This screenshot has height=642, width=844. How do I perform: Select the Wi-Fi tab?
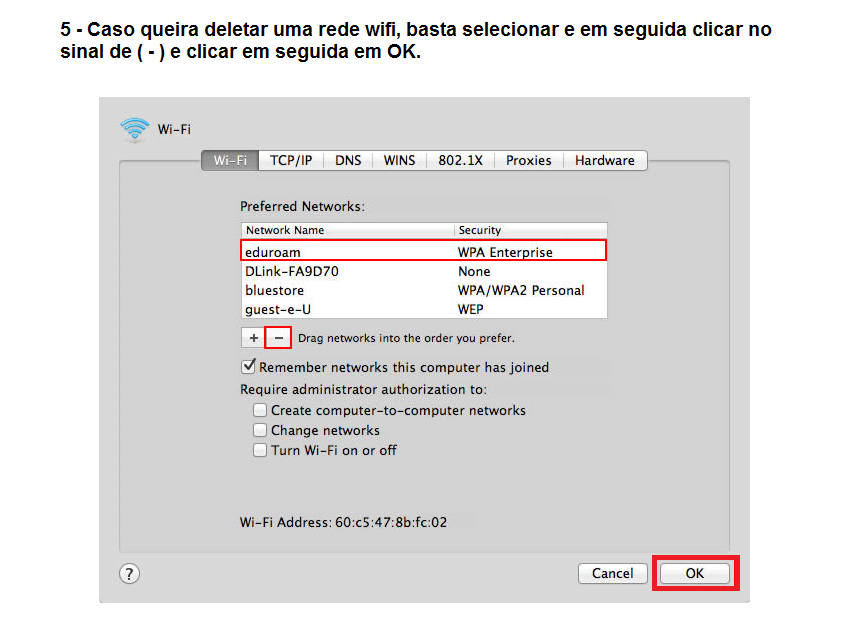point(231,160)
